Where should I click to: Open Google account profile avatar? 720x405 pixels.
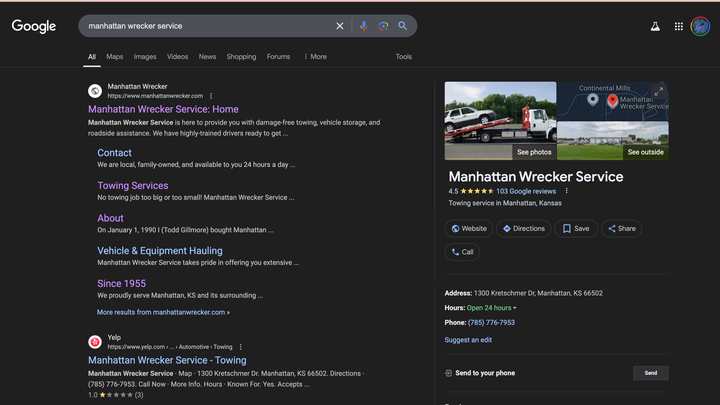(x=700, y=27)
